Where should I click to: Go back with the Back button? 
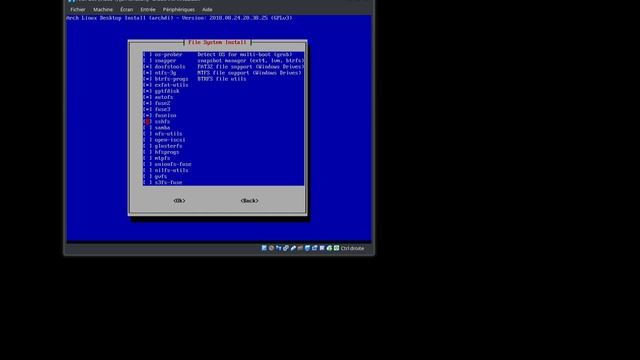(249, 200)
